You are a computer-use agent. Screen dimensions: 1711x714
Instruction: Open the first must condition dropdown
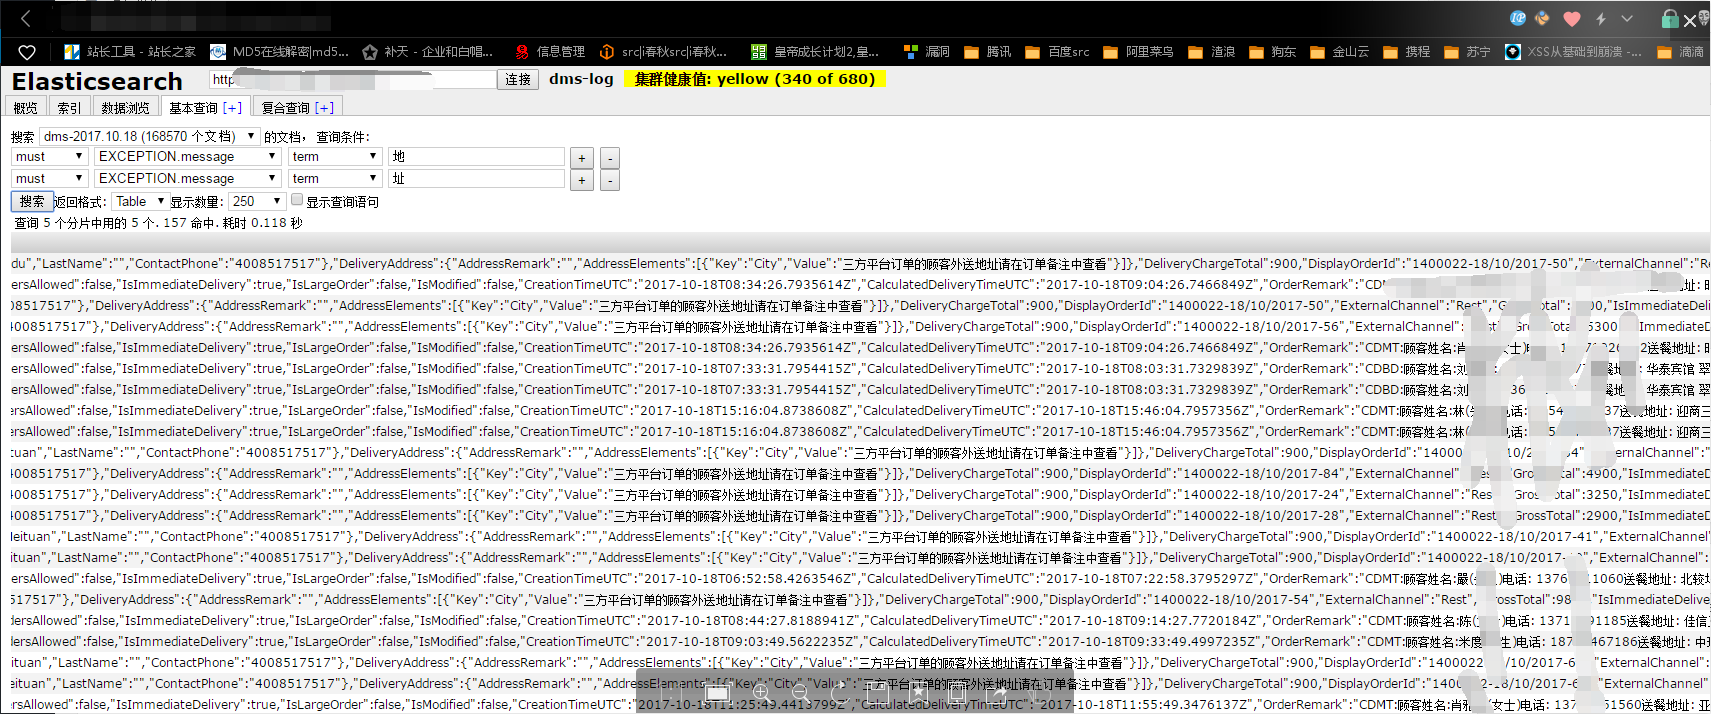[49, 156]
